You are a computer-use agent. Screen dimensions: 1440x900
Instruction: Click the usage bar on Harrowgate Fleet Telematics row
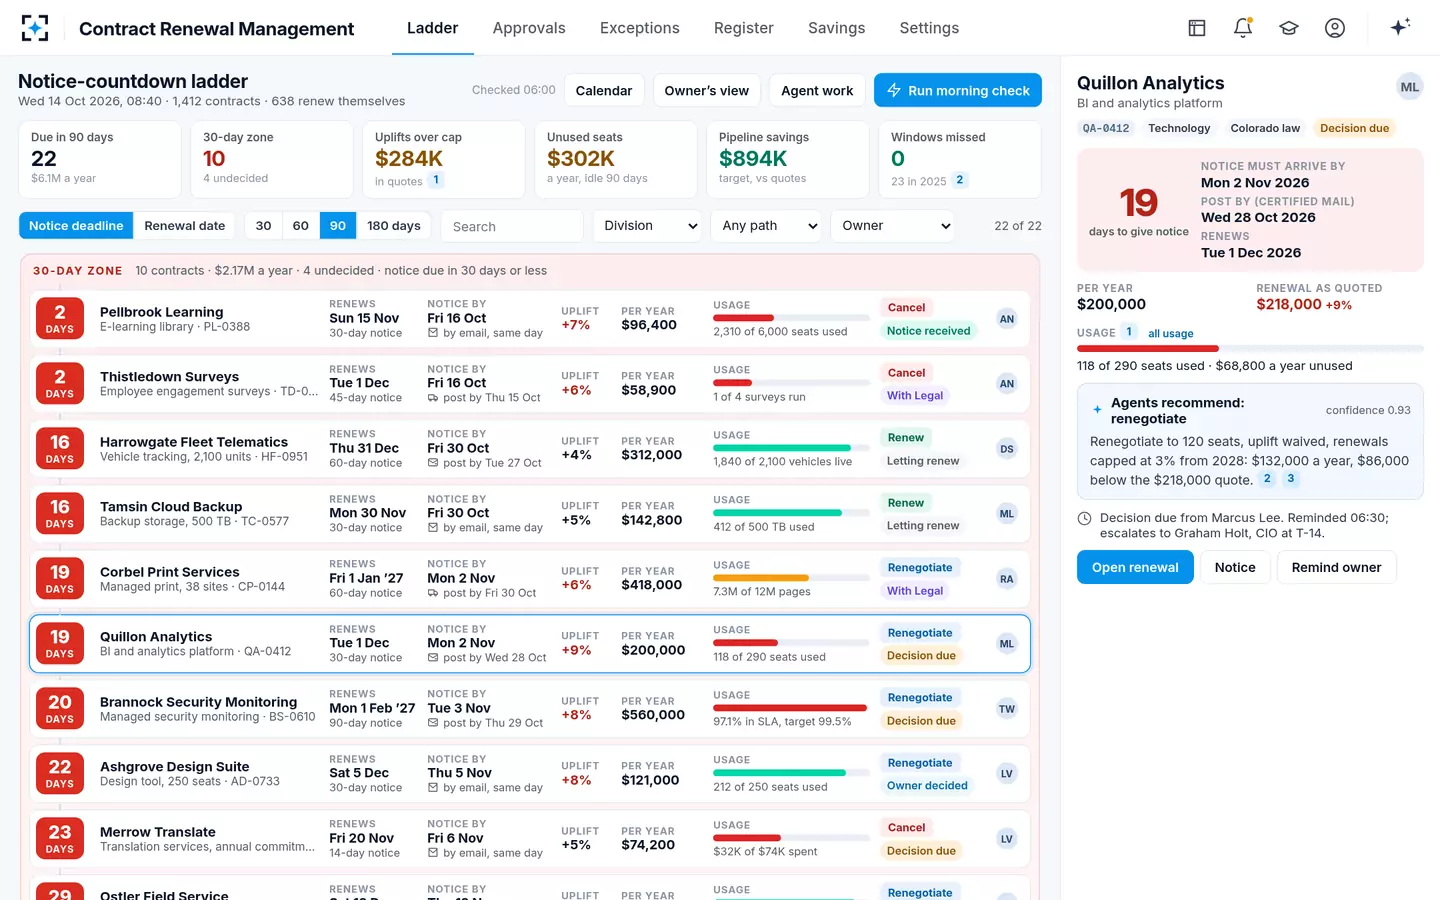[x=791, y=448]
